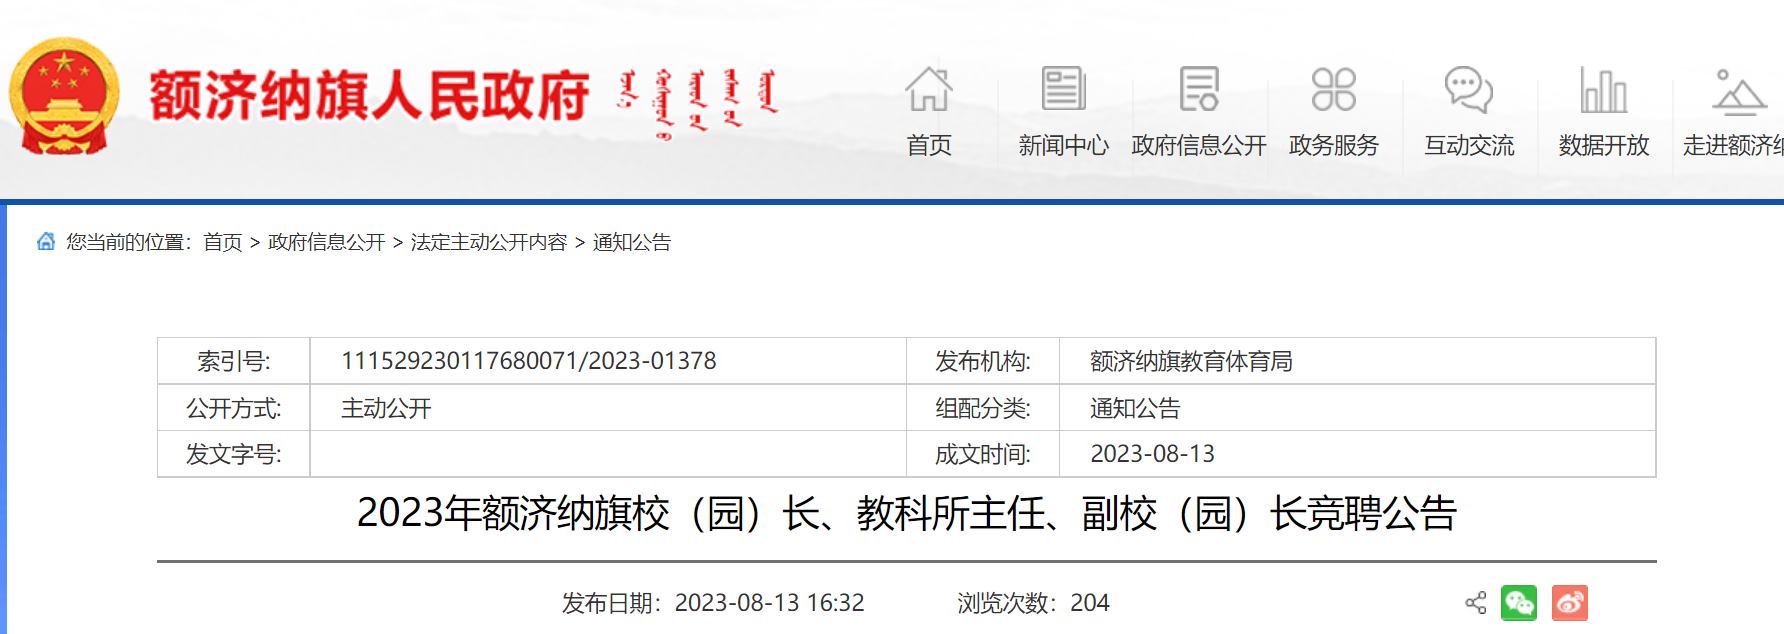Screen dimensions: 1784x634
Task: Open the 政务服务 menu label
Action: tap(1333, 145)
